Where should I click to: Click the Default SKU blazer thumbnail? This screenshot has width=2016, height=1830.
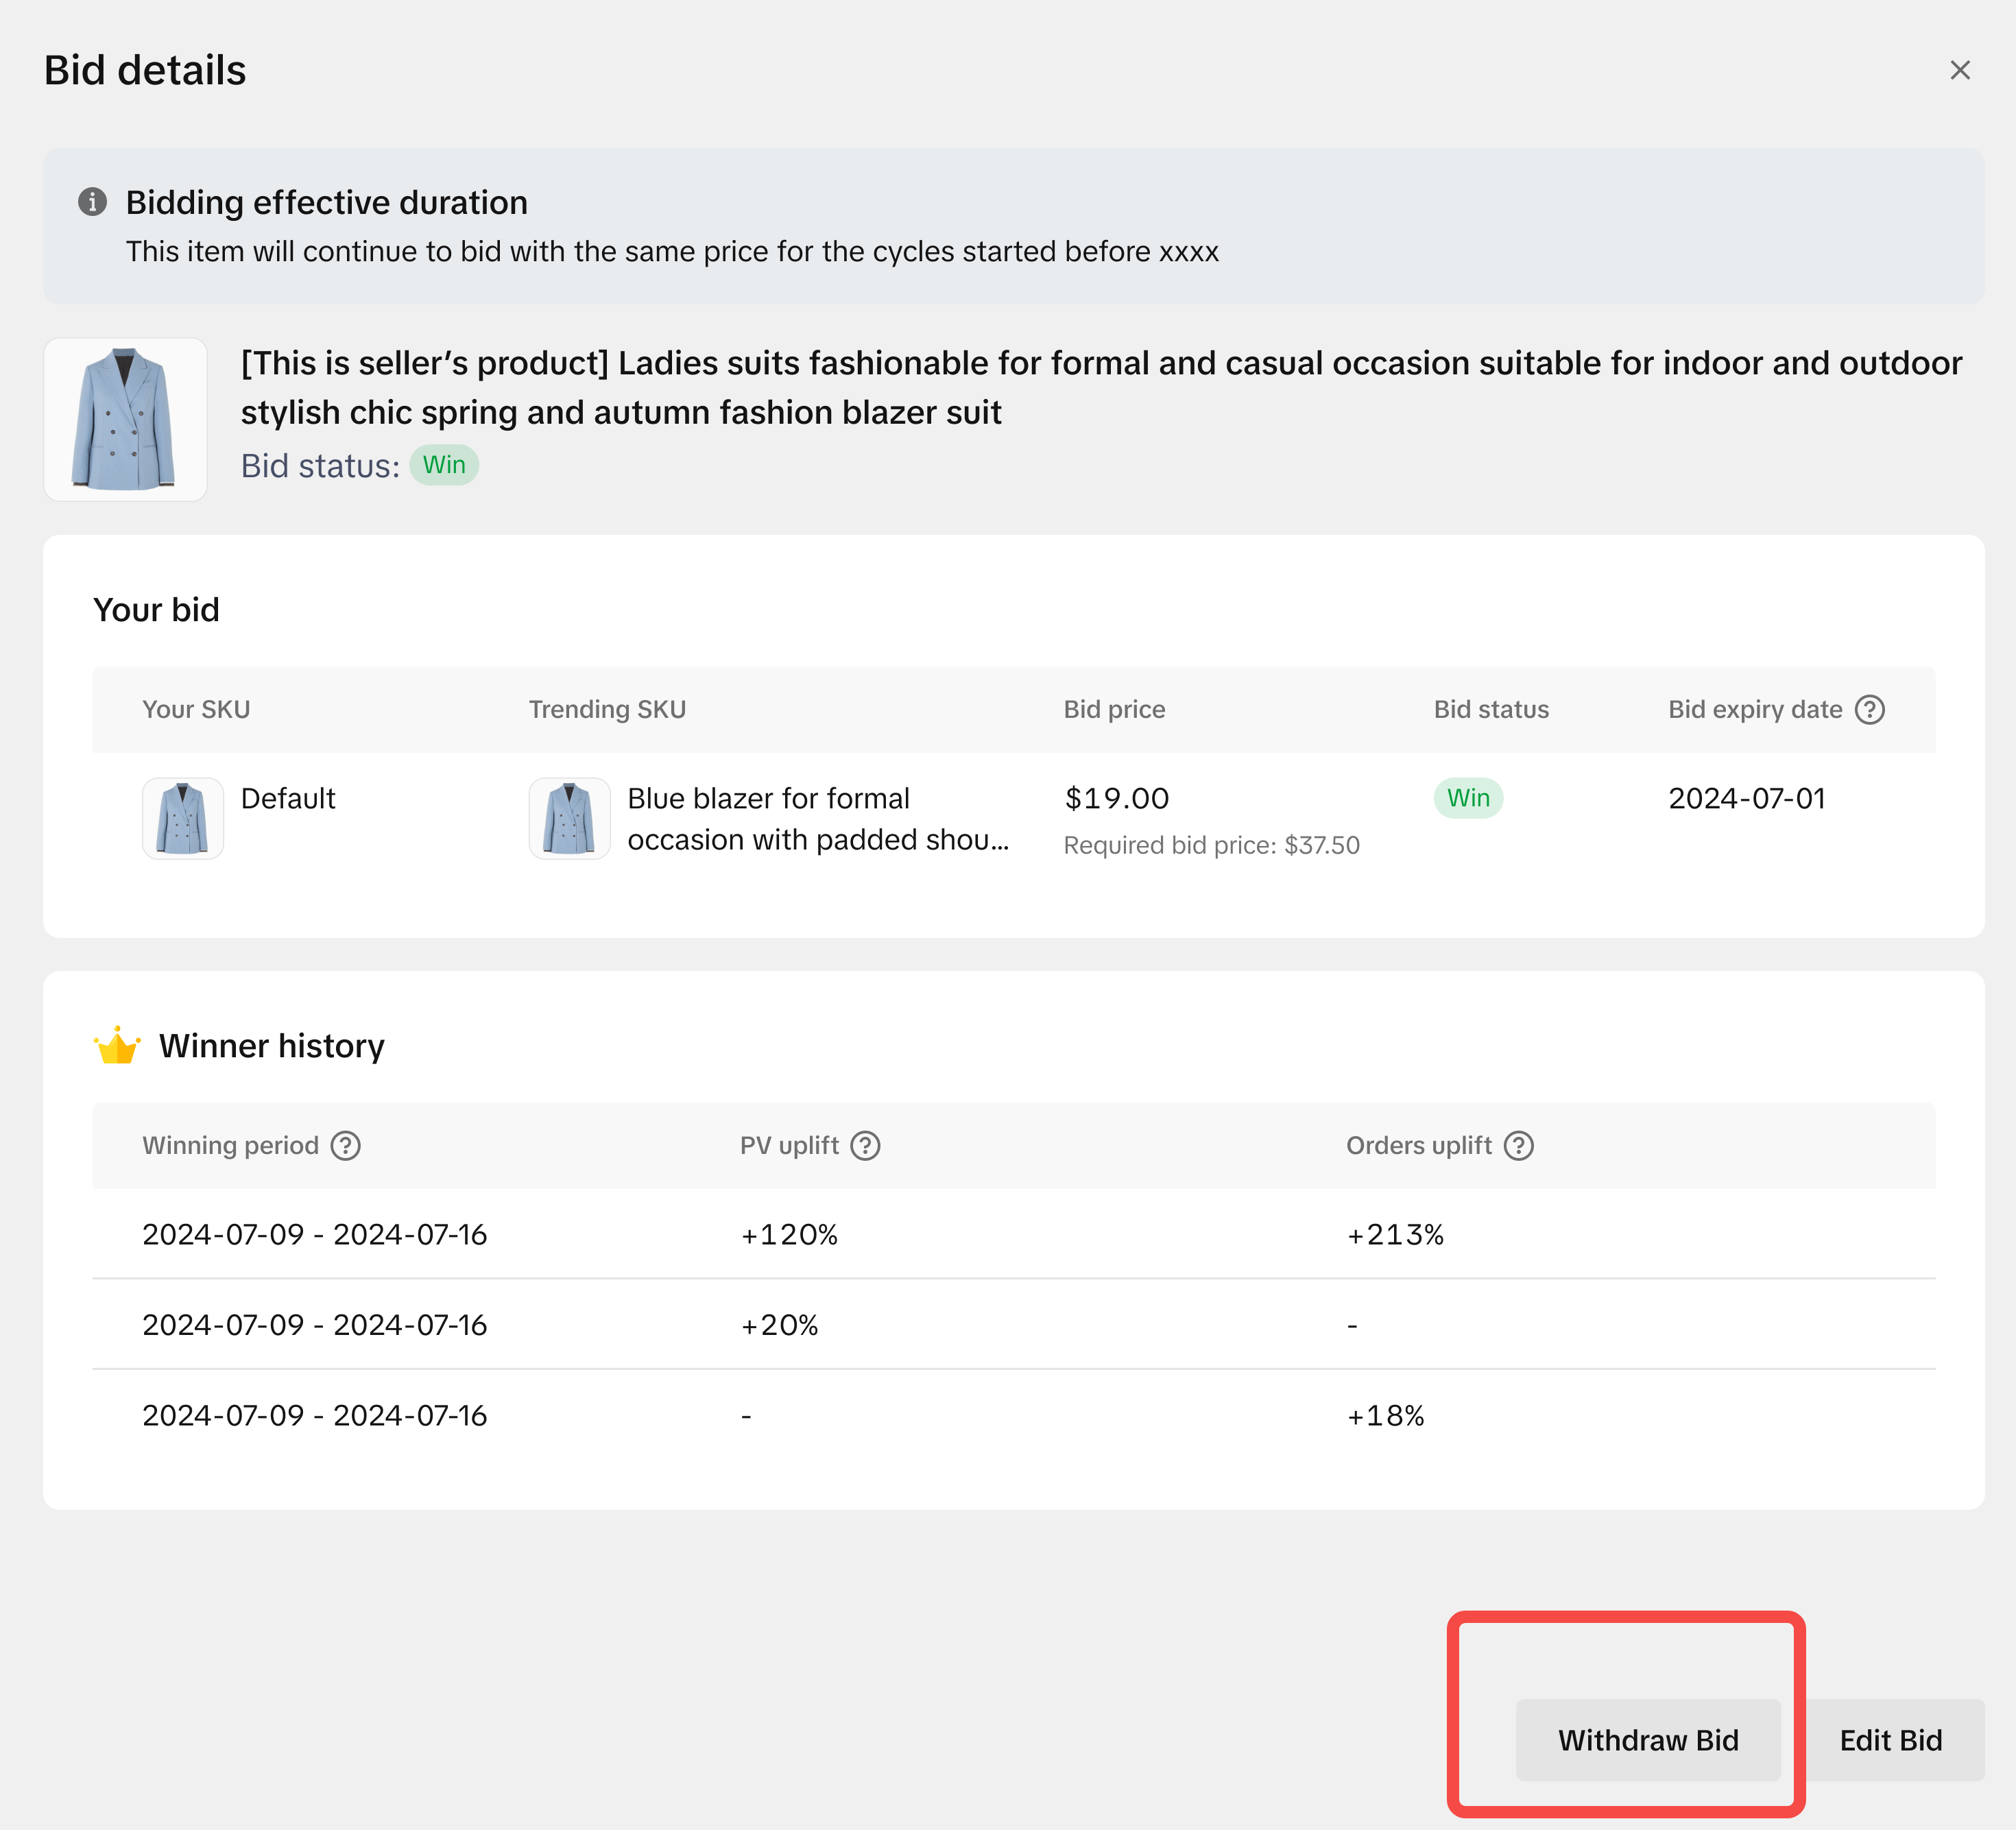(x=182, y=818)
